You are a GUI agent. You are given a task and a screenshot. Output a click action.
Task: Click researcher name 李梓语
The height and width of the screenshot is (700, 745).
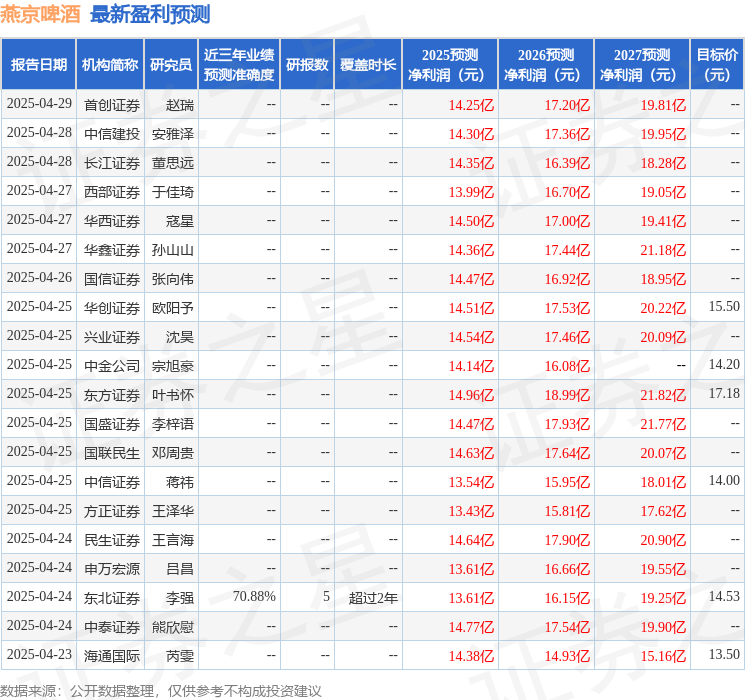(173, 424)
